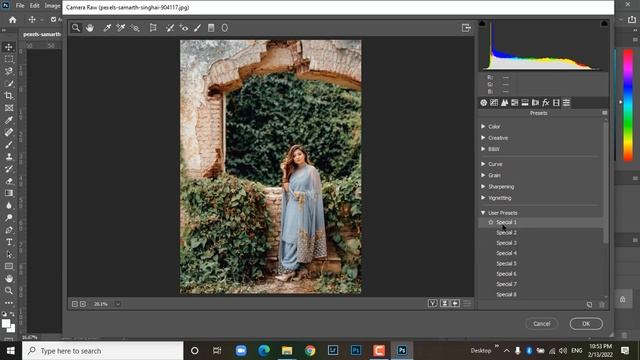The width and height of the screenshot is (640, 360).
Task: Click the zoom in plus button below preview
Action: point(83,304)
